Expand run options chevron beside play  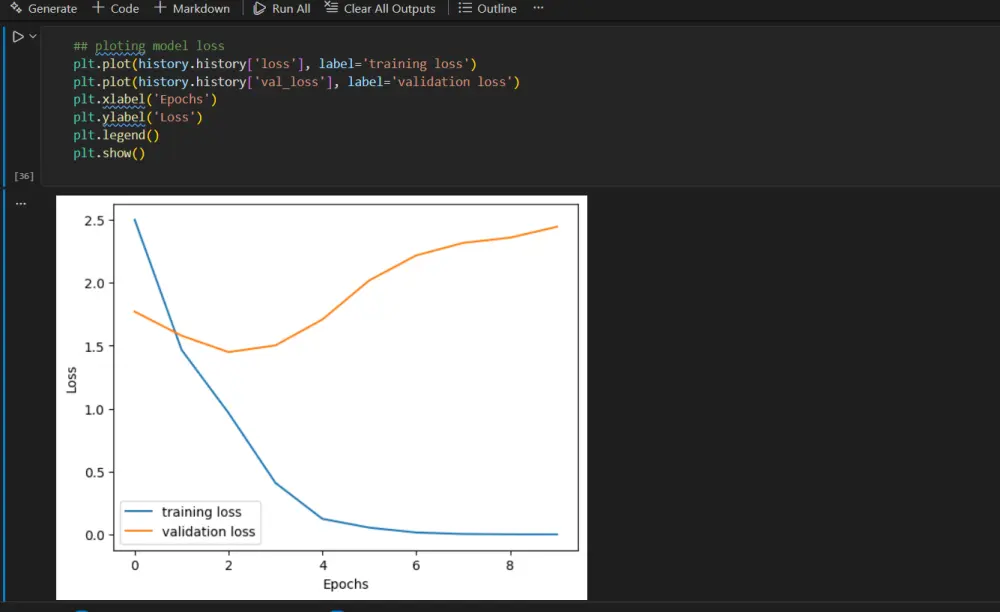click(x=33, y=36)
